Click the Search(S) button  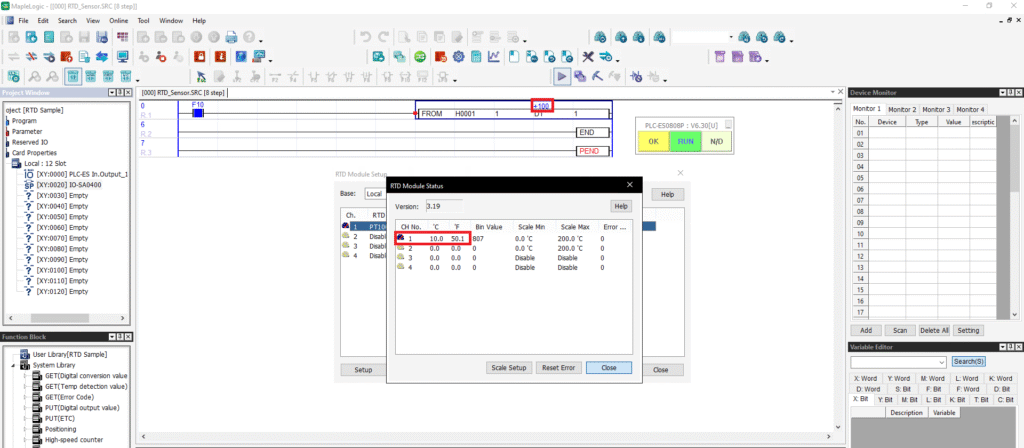968,362
